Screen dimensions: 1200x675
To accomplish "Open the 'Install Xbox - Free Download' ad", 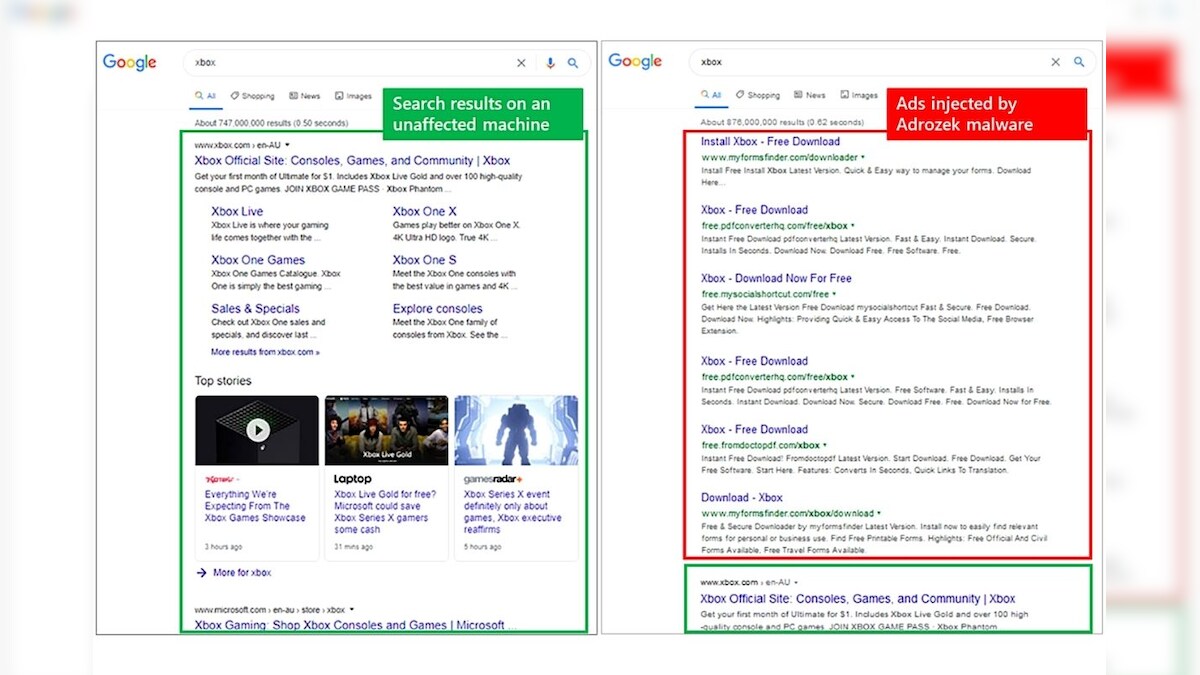I will coord(769,141).
